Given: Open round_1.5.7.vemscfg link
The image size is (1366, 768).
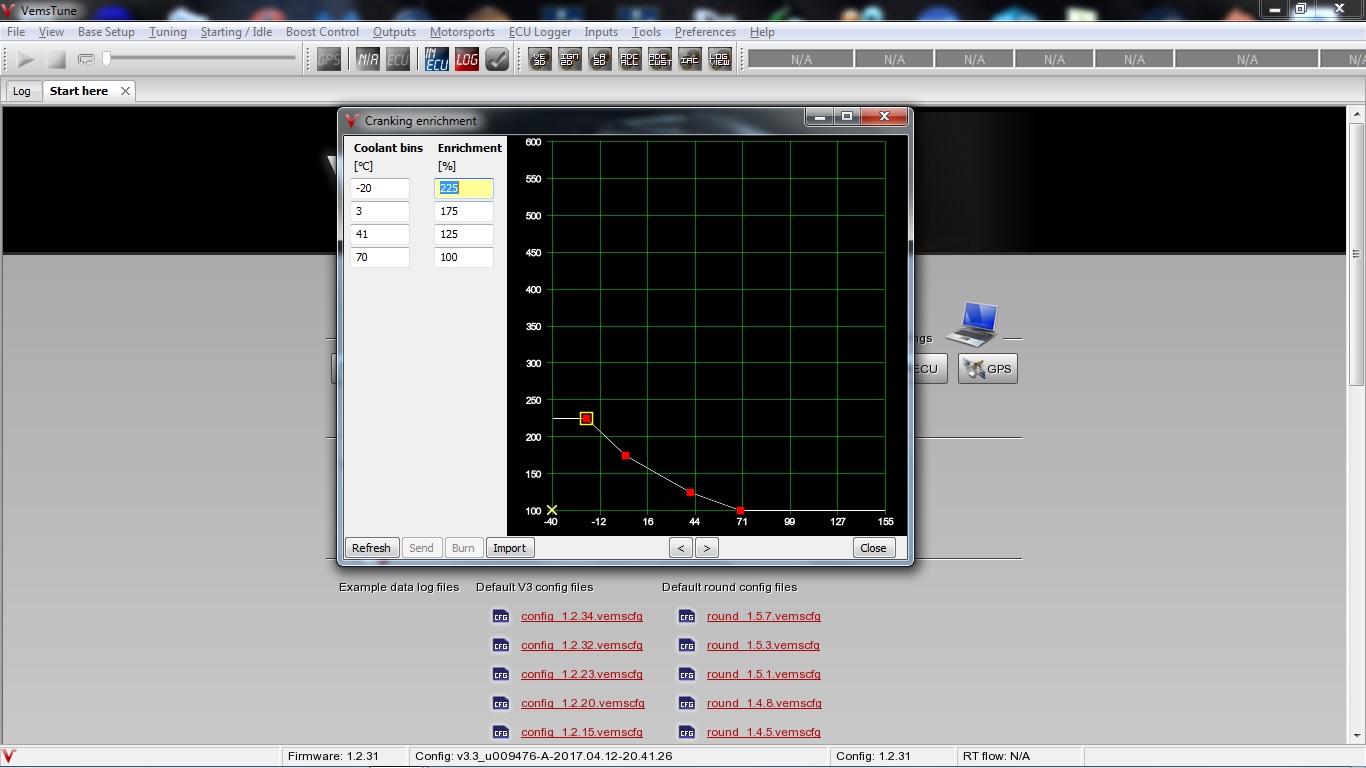Looking at the screenshot, I should [x=763, y=617].
